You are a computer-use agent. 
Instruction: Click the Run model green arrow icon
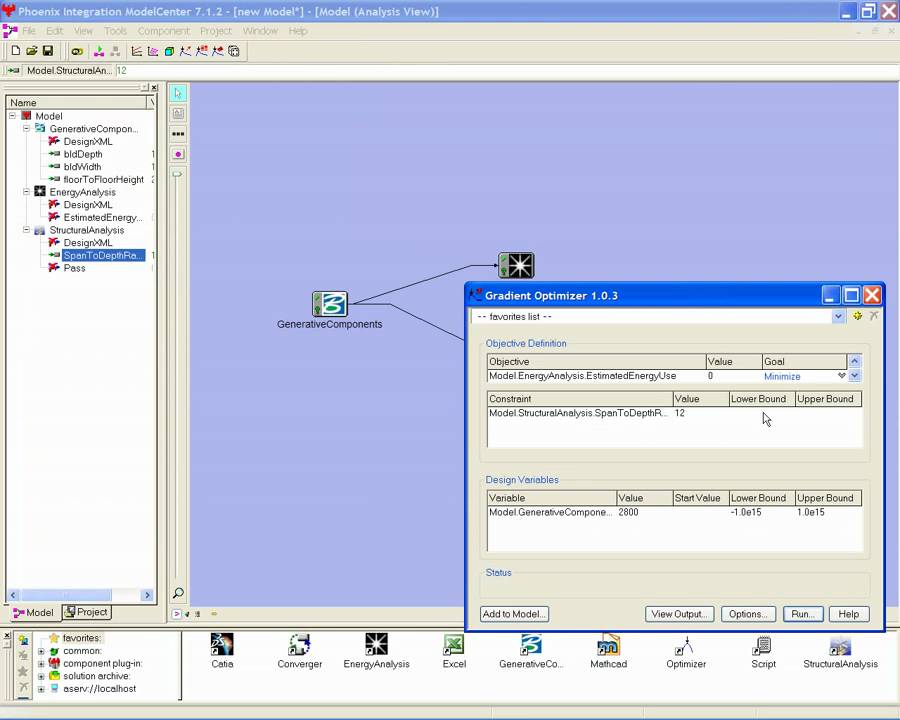pos(99,52)
